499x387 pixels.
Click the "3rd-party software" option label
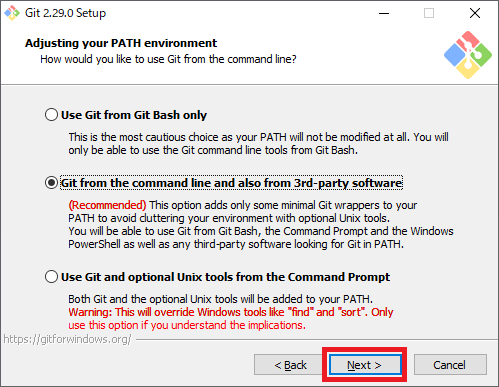(231, 183)
